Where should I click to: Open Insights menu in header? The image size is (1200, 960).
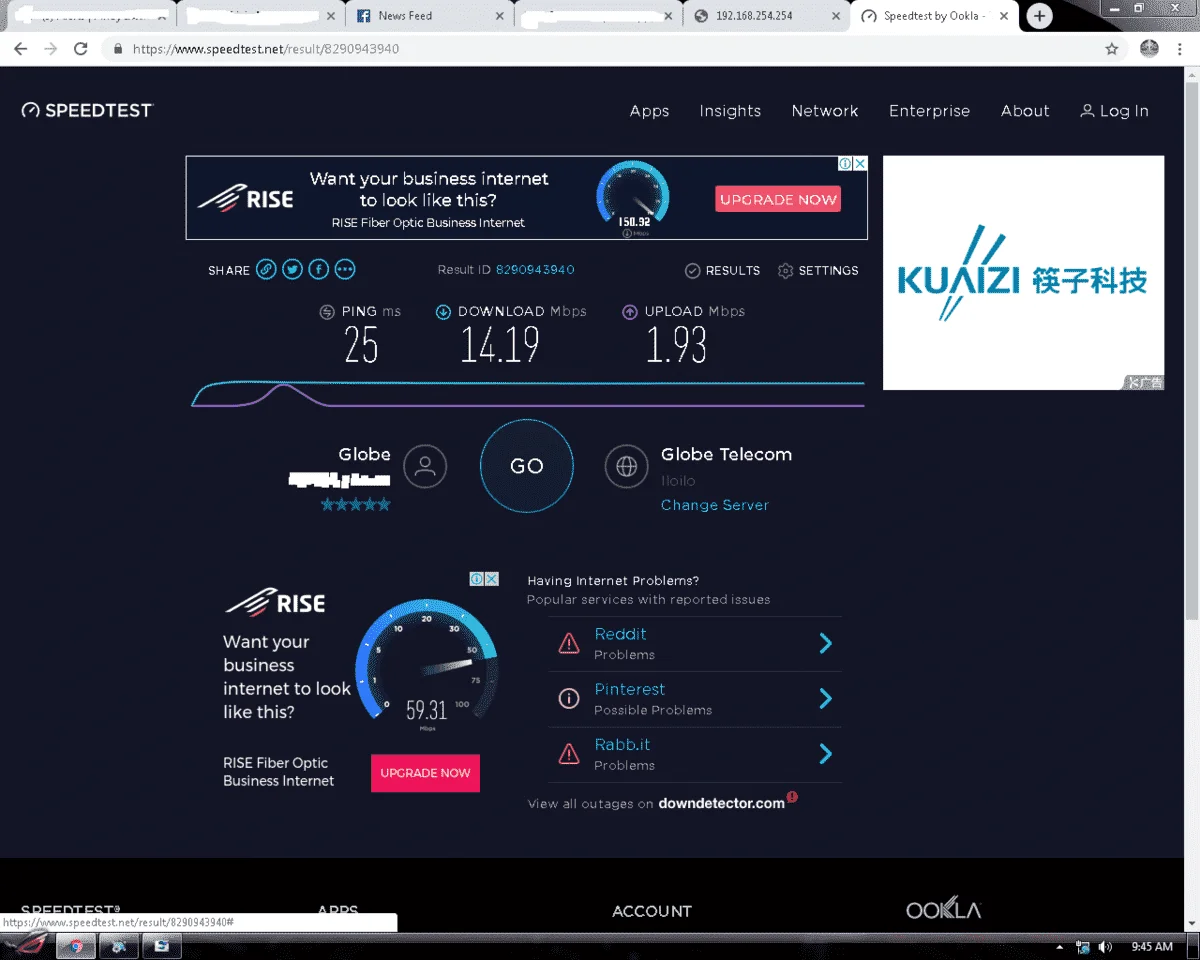[730, 111]
